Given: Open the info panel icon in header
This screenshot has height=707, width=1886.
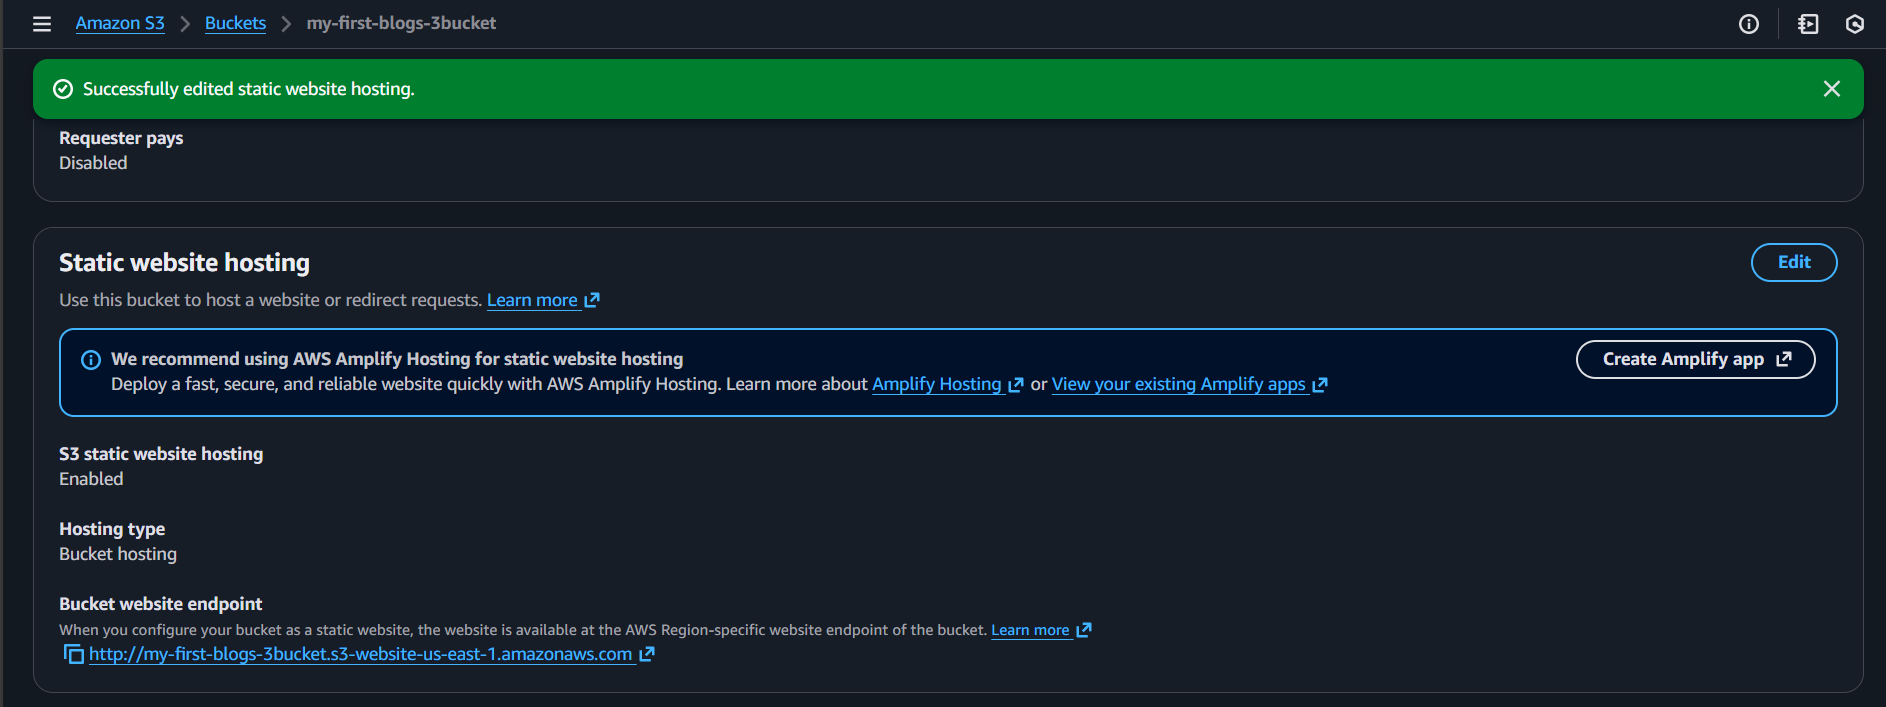Looking at the screenshot, I should click(1749, 24).
